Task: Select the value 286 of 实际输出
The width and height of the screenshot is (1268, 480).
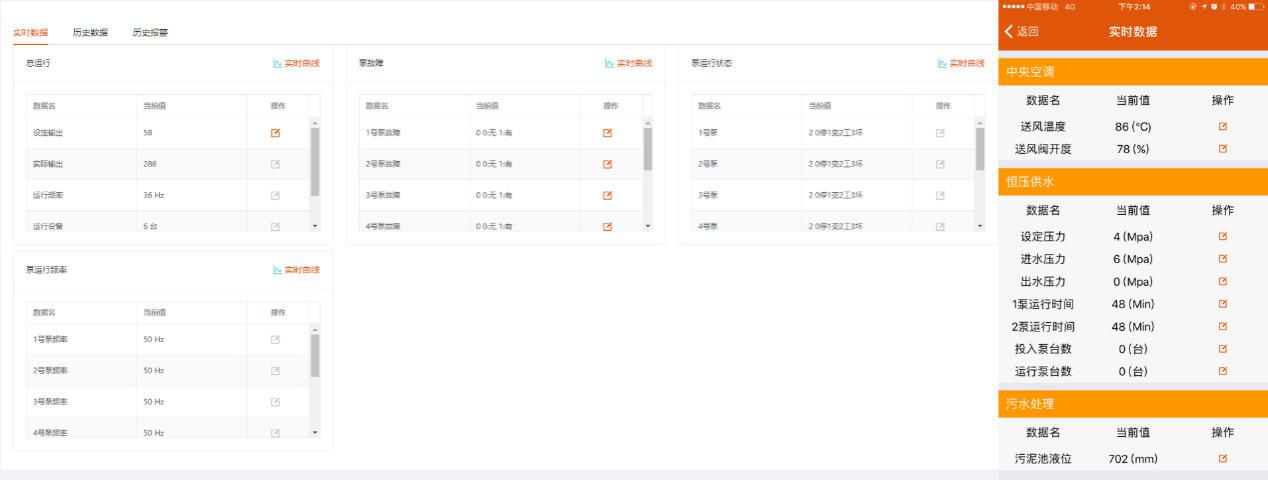Action: point(150,164)
